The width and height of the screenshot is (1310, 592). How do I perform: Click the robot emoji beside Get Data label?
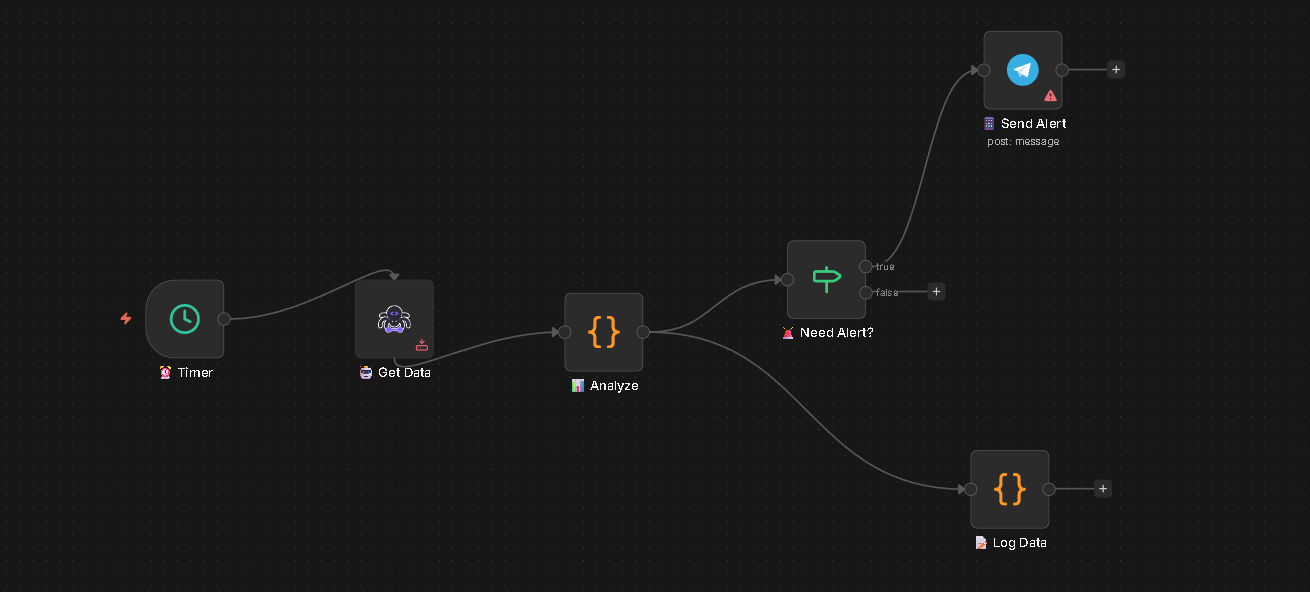(x=365, y=372)
